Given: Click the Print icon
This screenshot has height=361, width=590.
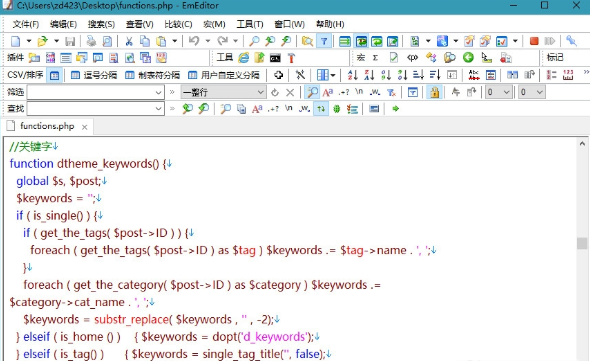Looking at the screenshot, I should [91, 41].
